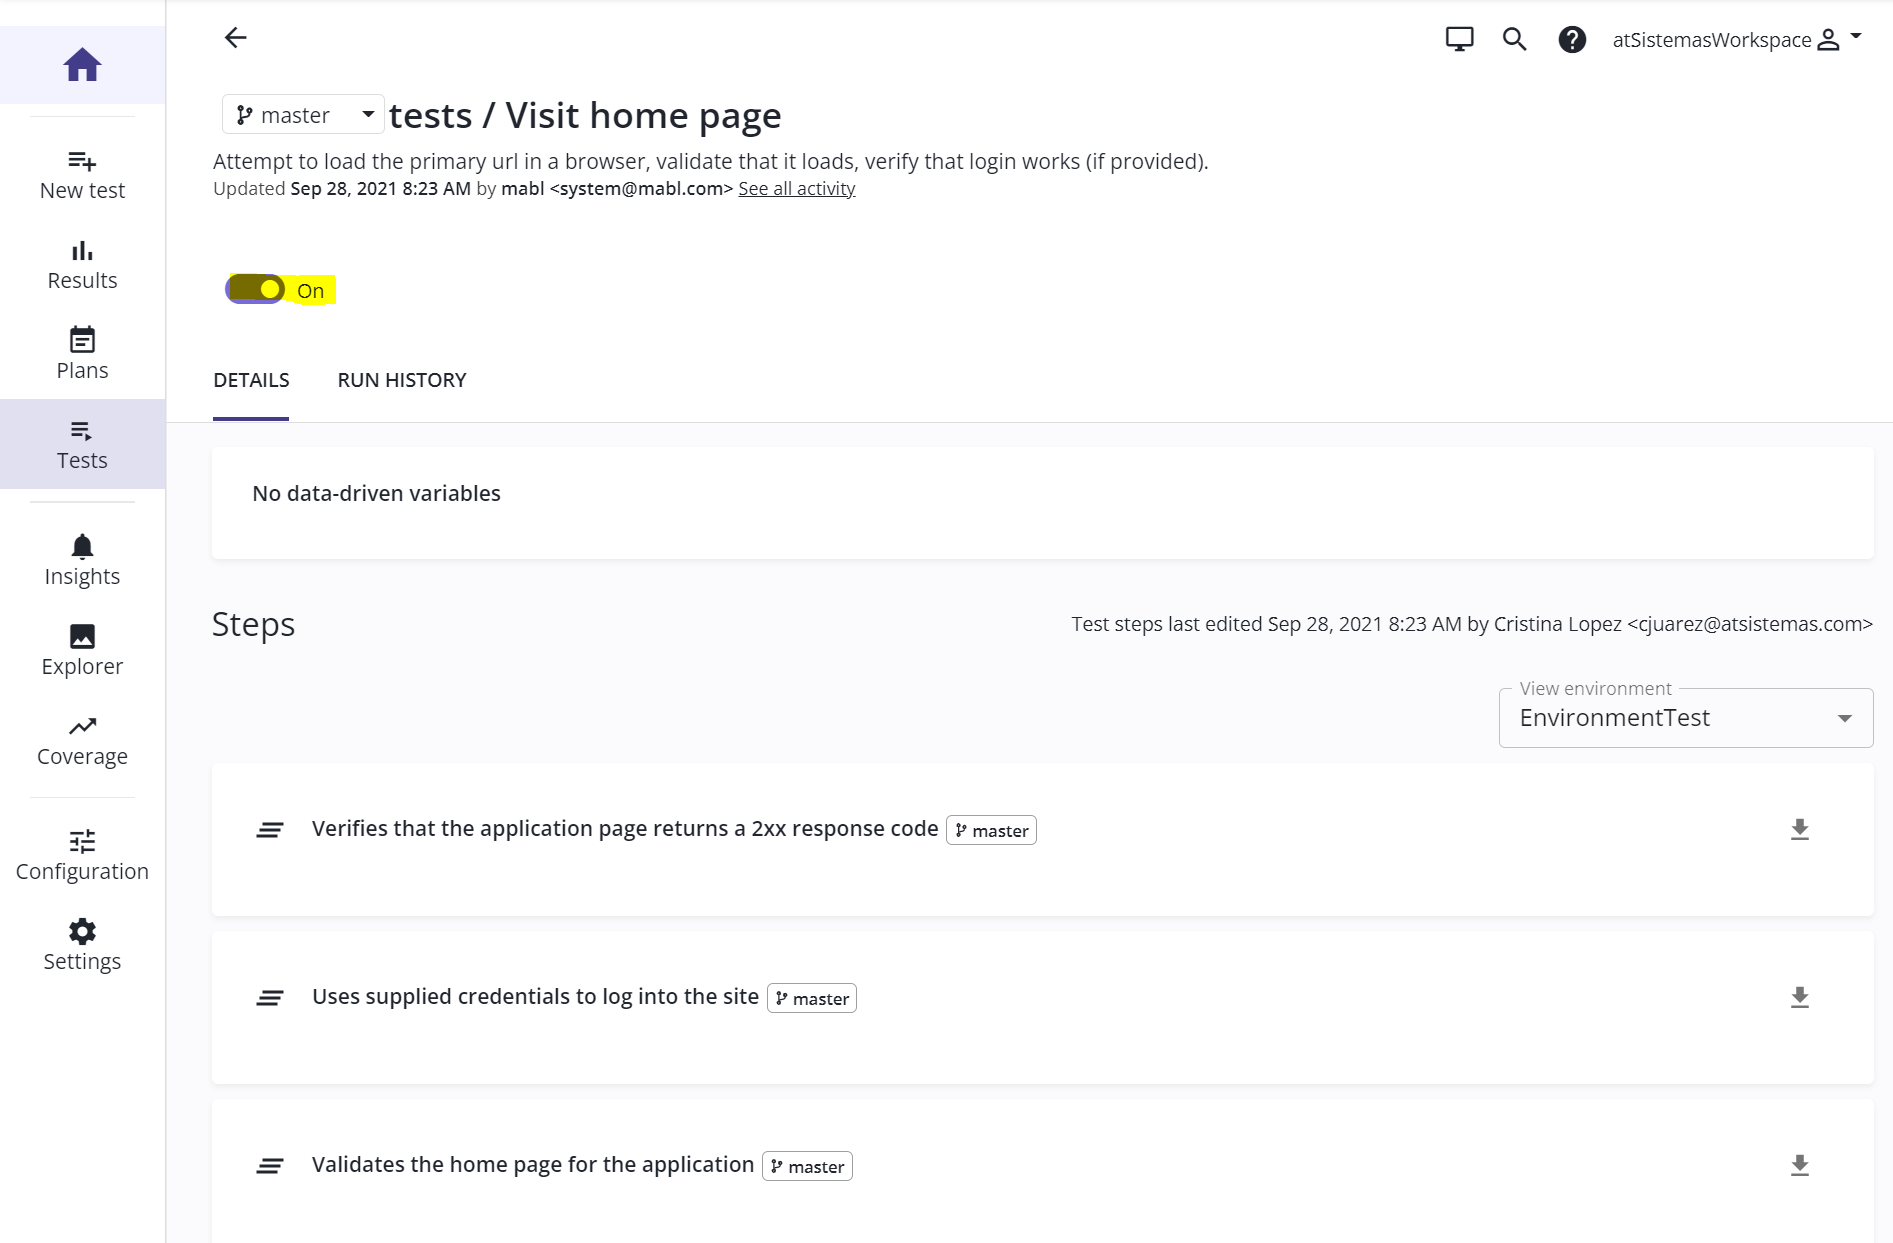Viewport: 1893px width, 1243px height.
Task: Download the log into site step
Action: click(x=1799, y=997)
